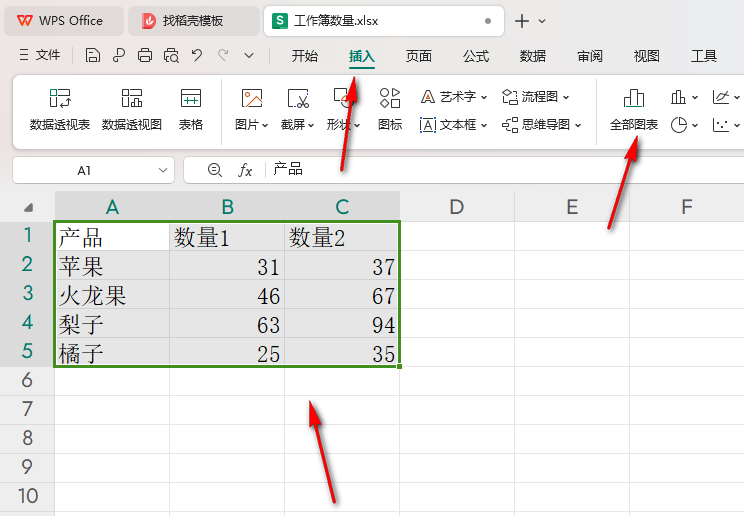The height and width of the screenshot is (516, 744).
Task: Open the WPS Office home tab
Action: [64, 21]
